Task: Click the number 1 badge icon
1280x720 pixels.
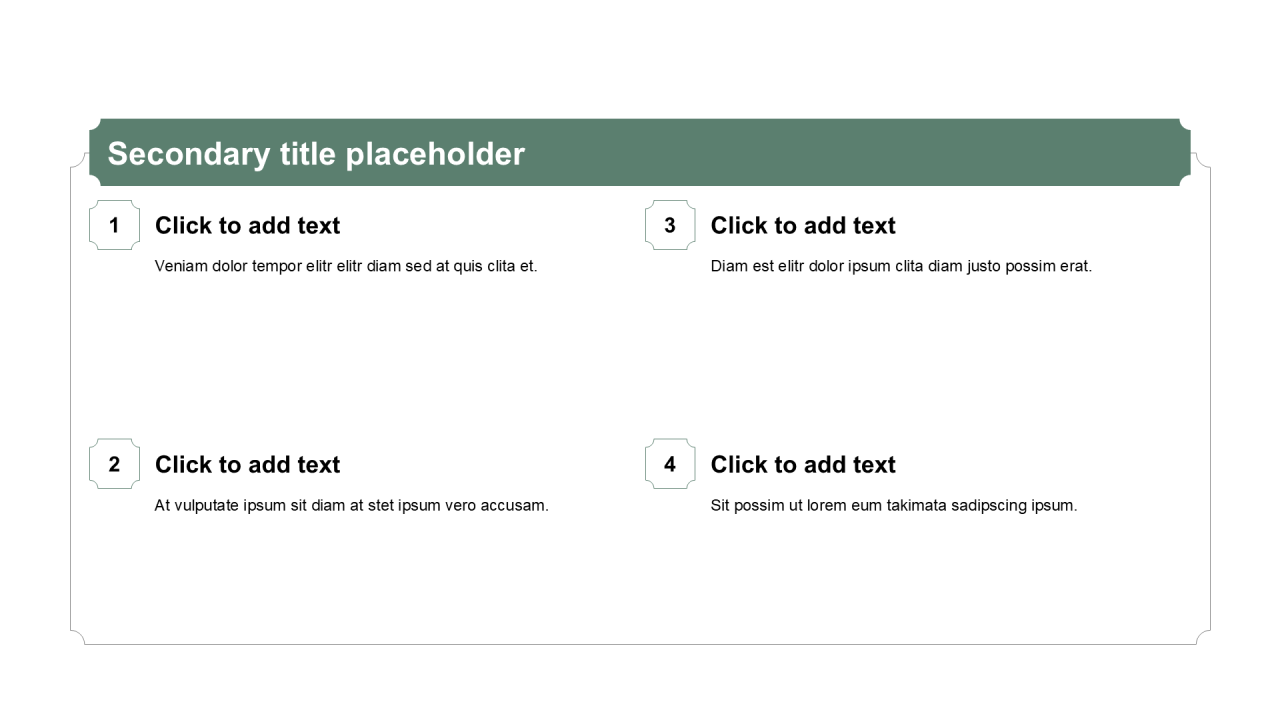Action: coord(114,225)
